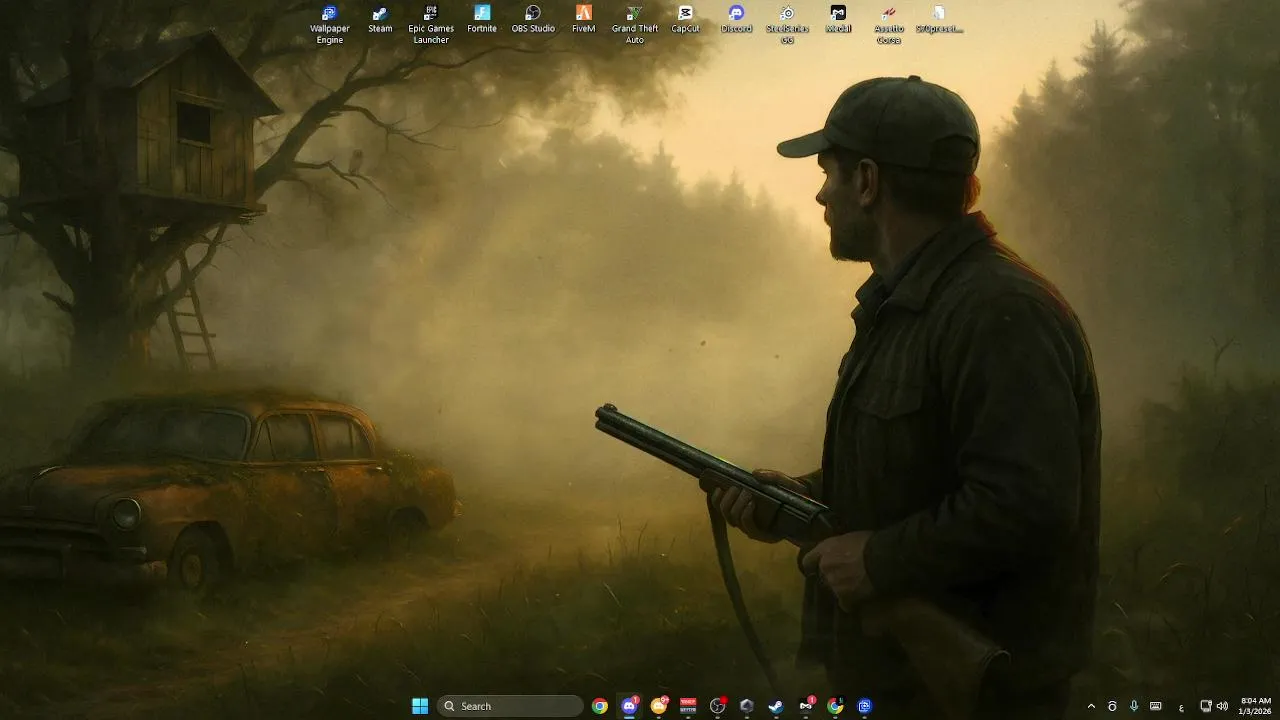Open Google Chrome next to the Search box

point(600,706)
